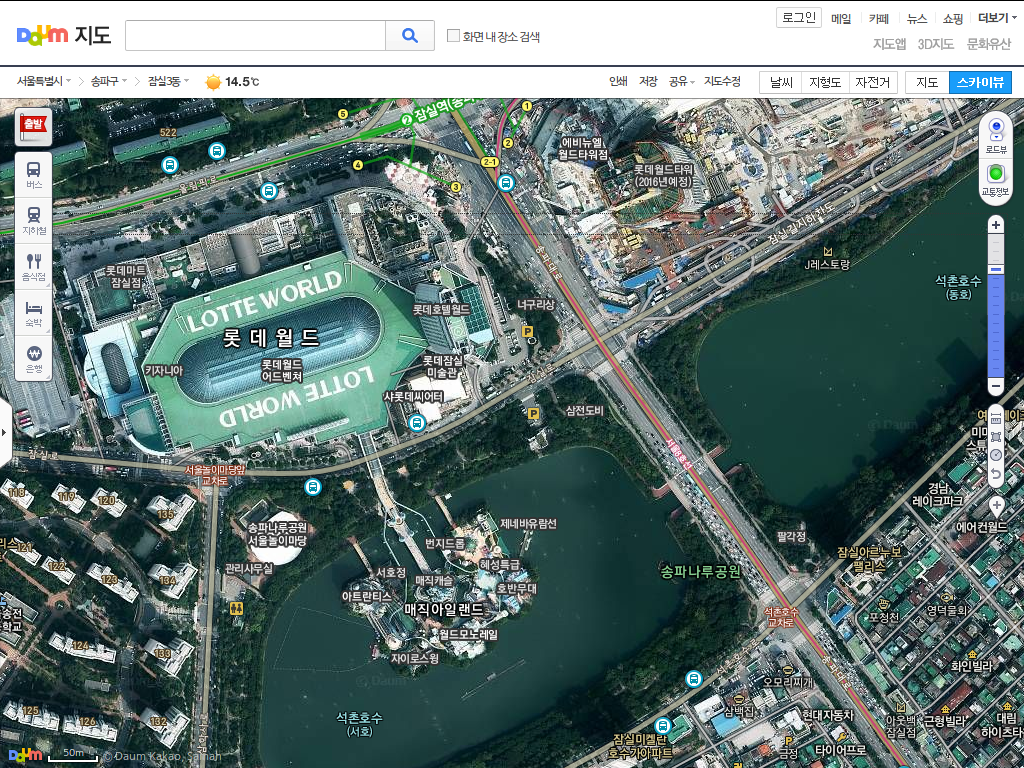The width and height of the screenshot is (1024, 768).
Task: Enable 화면 내 장소 검색 checkbox
Action: coord(453,35)
